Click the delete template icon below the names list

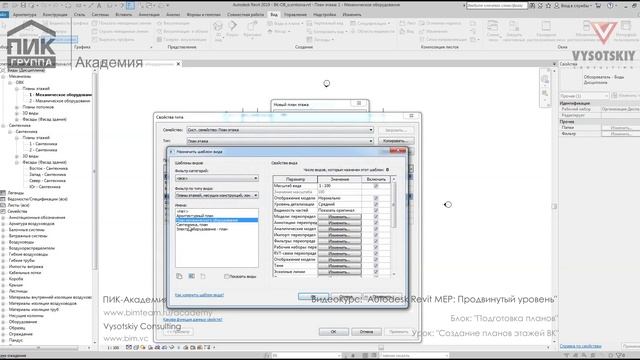(x=203, y=276)
